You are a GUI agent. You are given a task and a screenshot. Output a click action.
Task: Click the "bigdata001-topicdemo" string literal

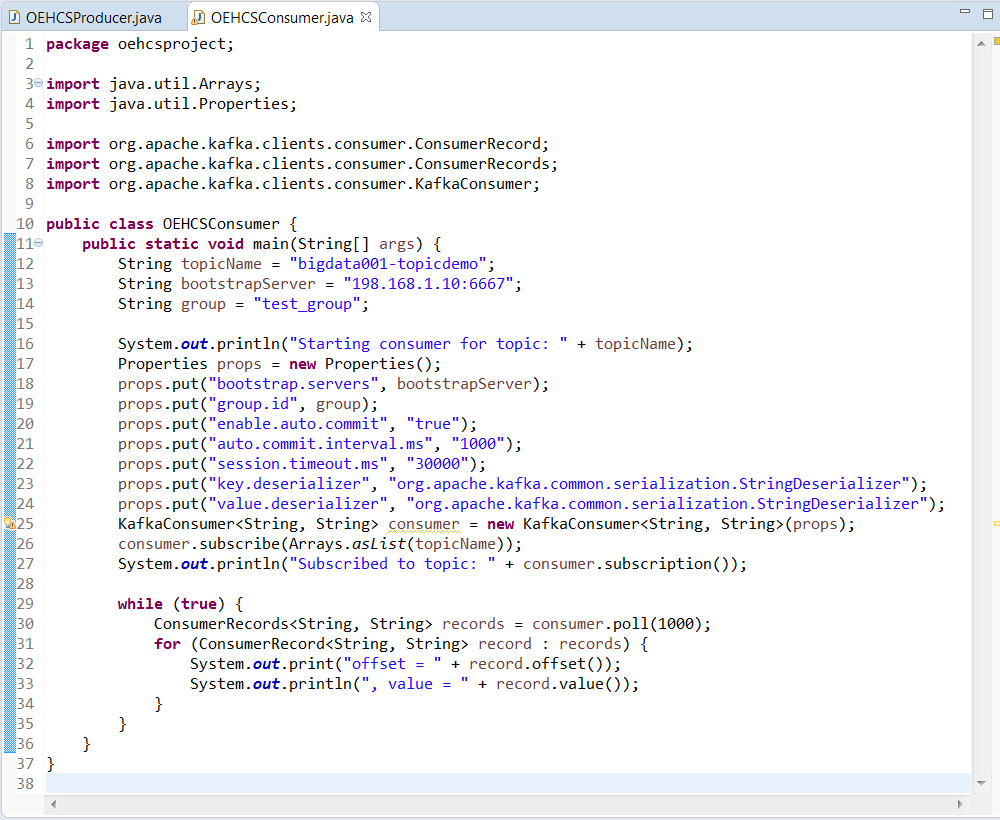pyautogui.click(x=388, y=264)
